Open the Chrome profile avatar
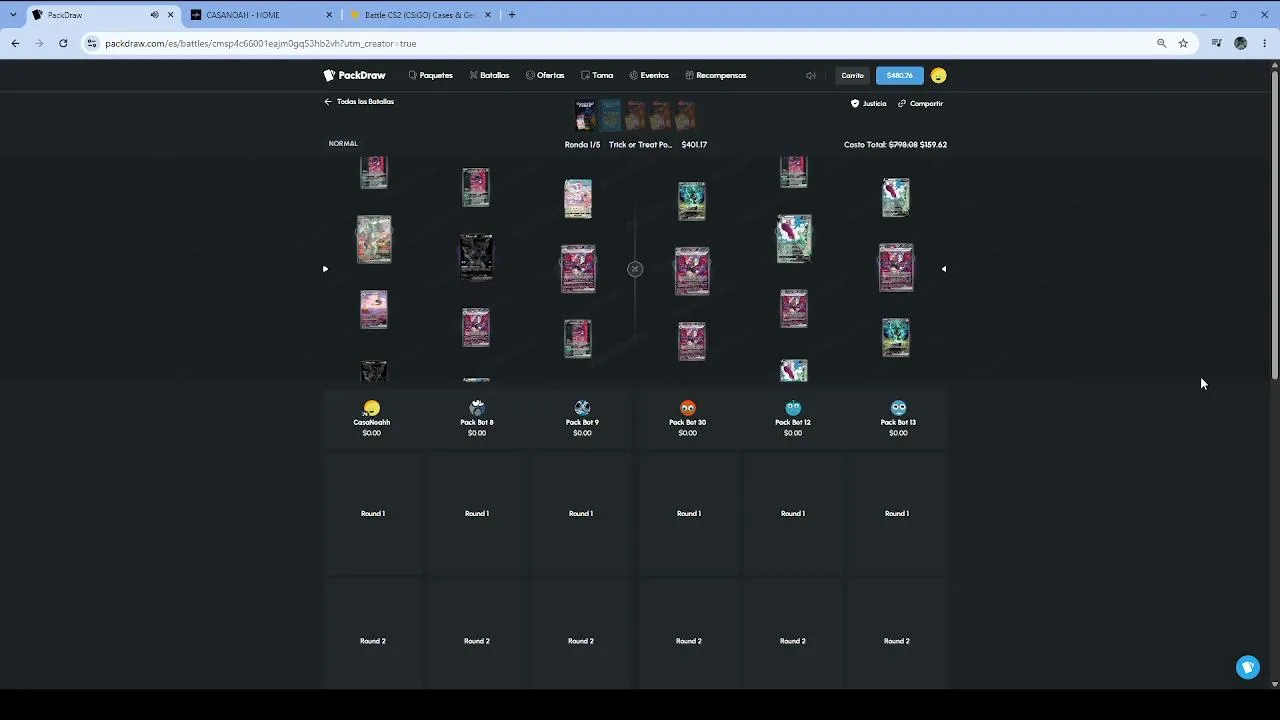This screenshot has height=720, width=1280. [1241, 44]
